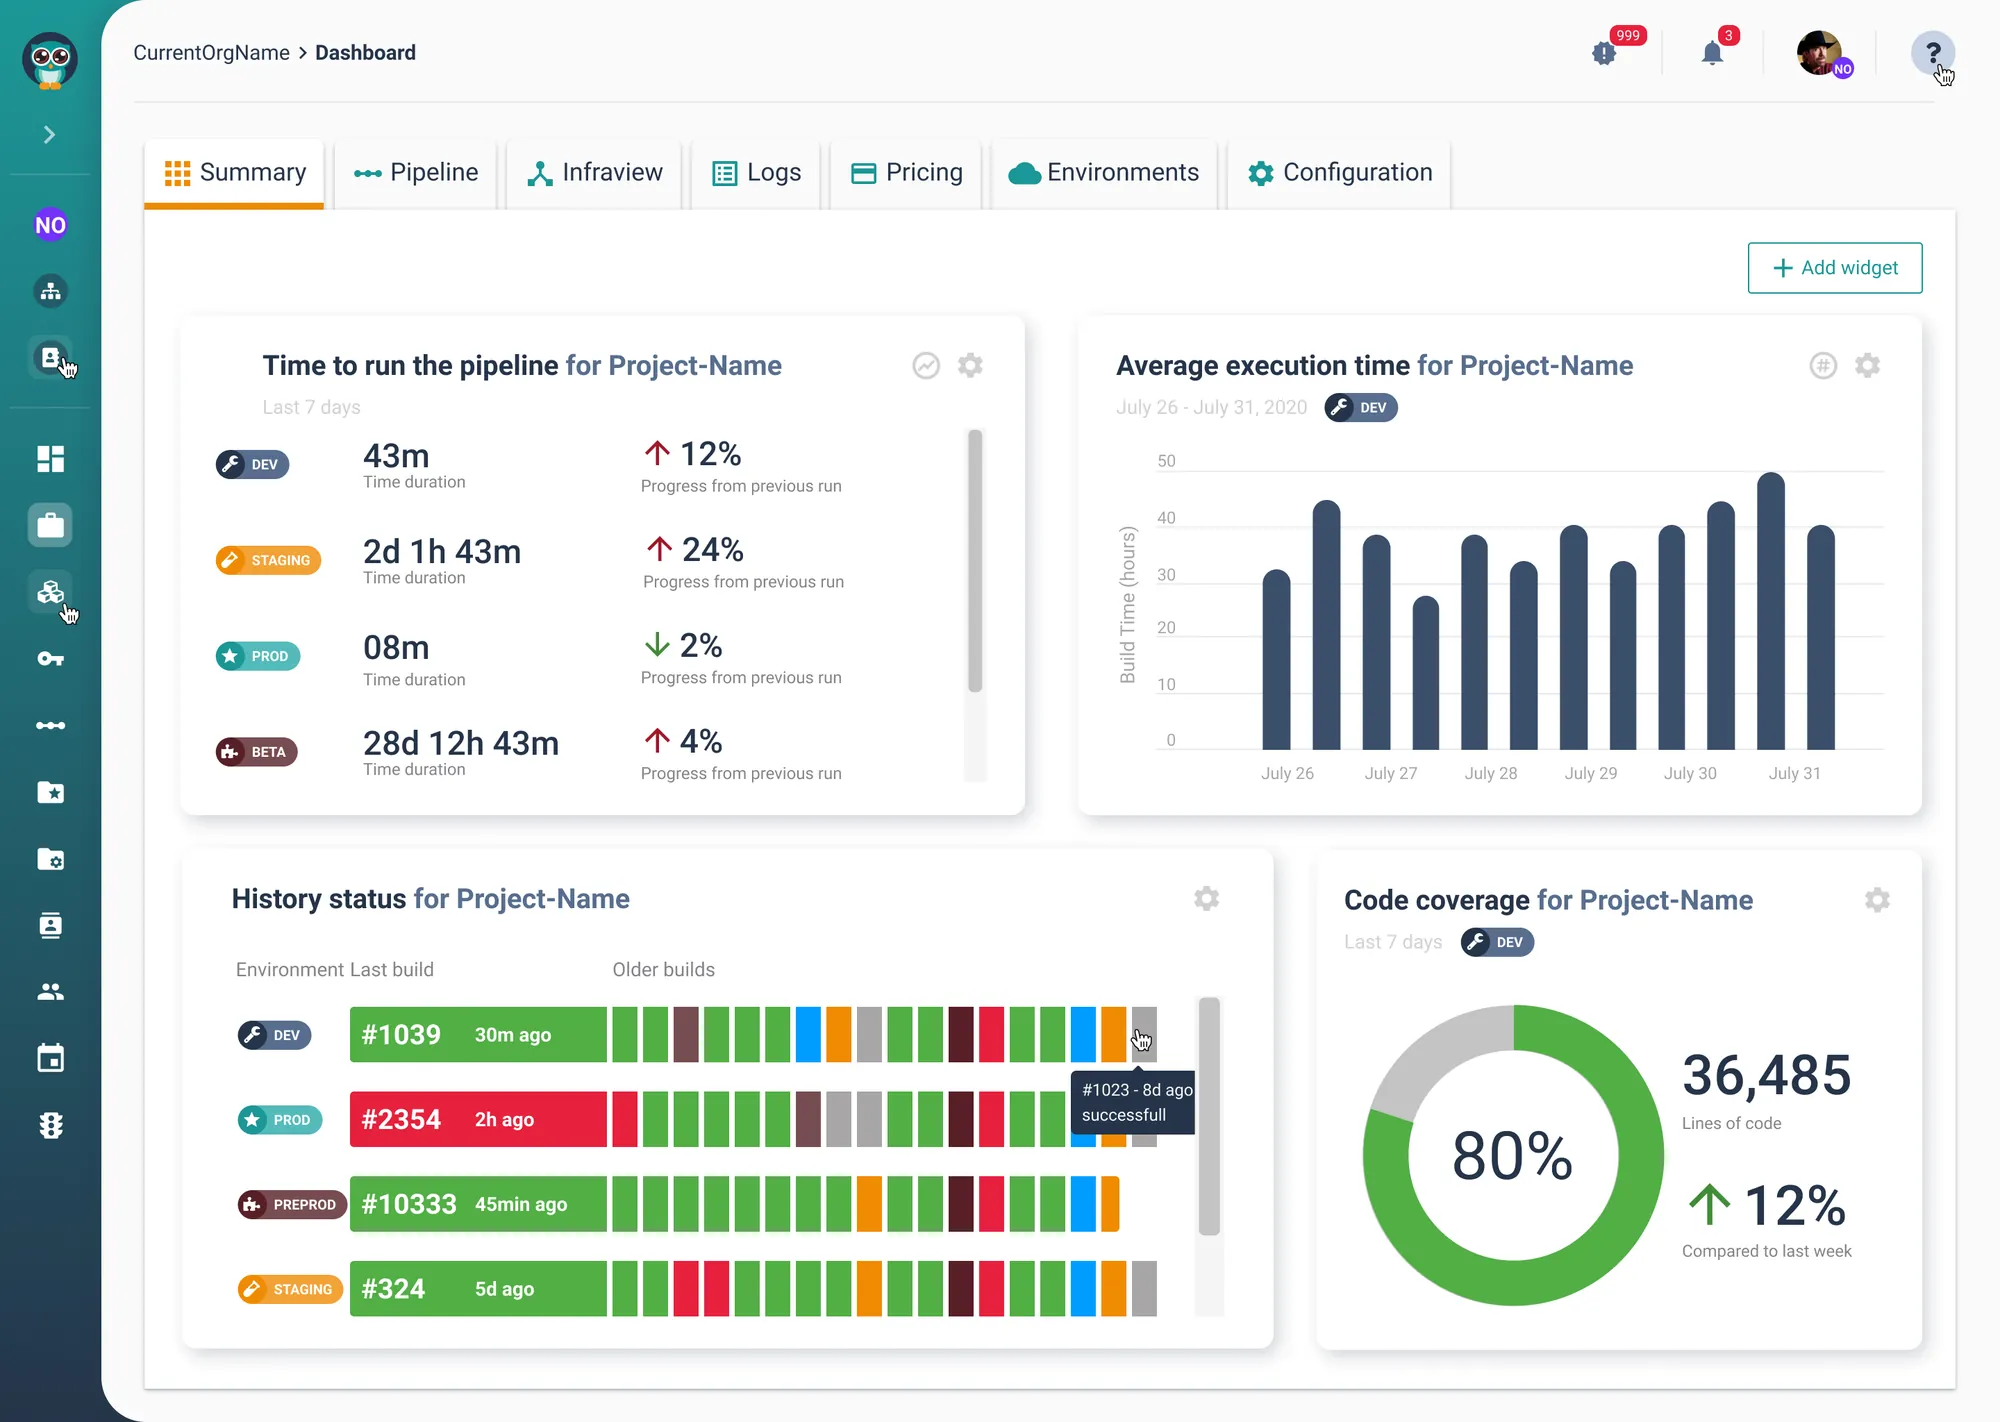
Task: Open settings gear of History status widget
Action: (1206, 899)
